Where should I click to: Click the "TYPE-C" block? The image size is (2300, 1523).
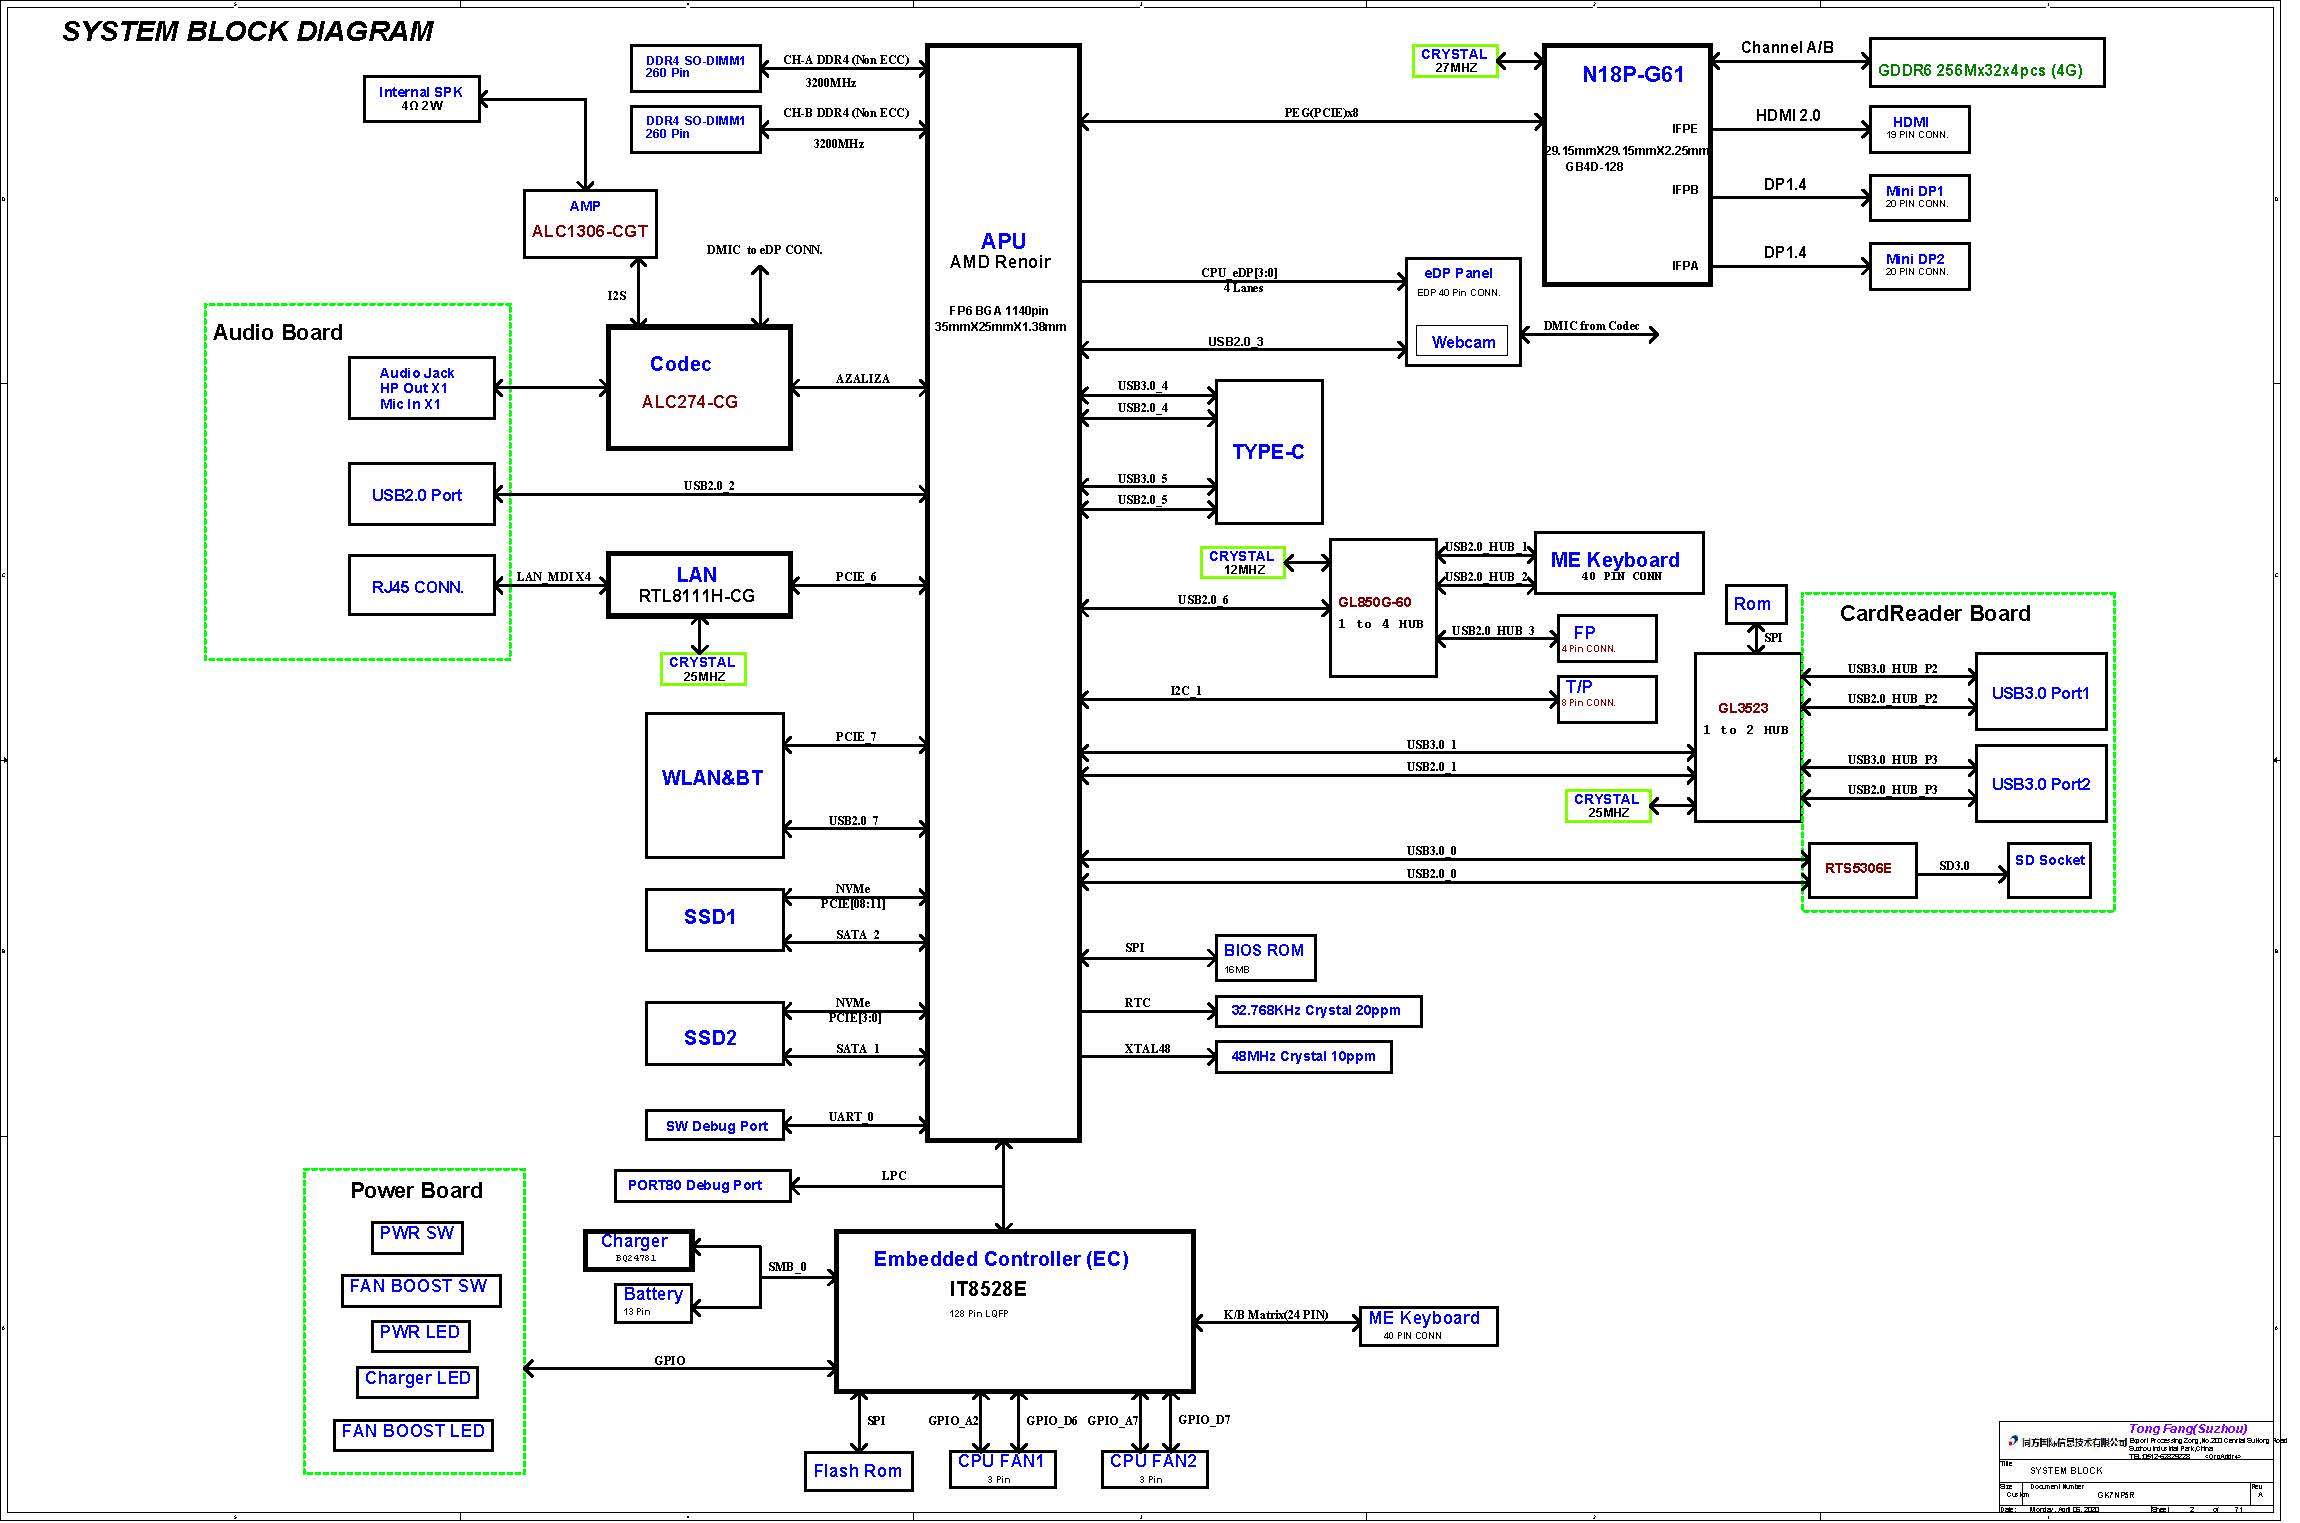click(x=1269, y=452)
